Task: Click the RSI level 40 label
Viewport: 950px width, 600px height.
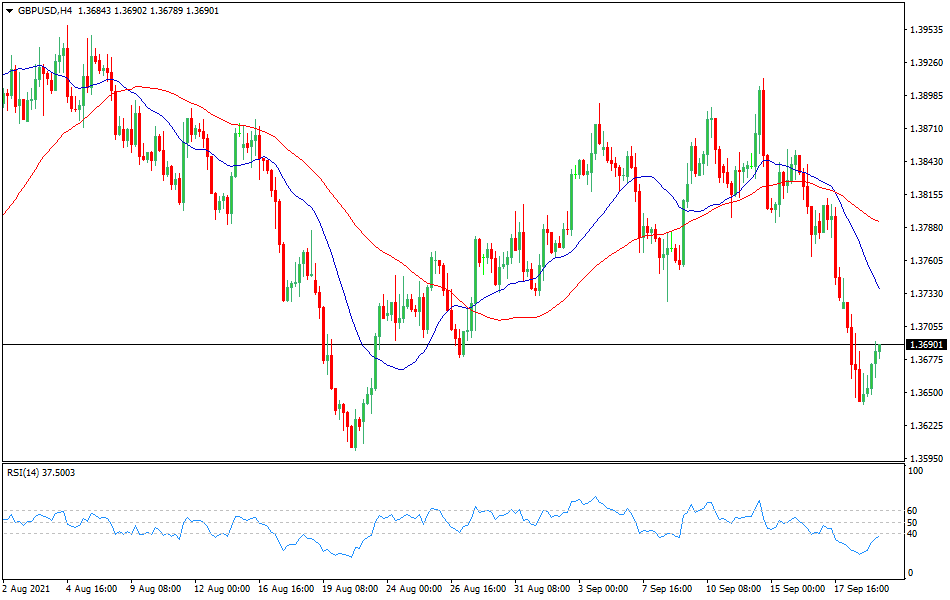Action: [x=911, y=534]
